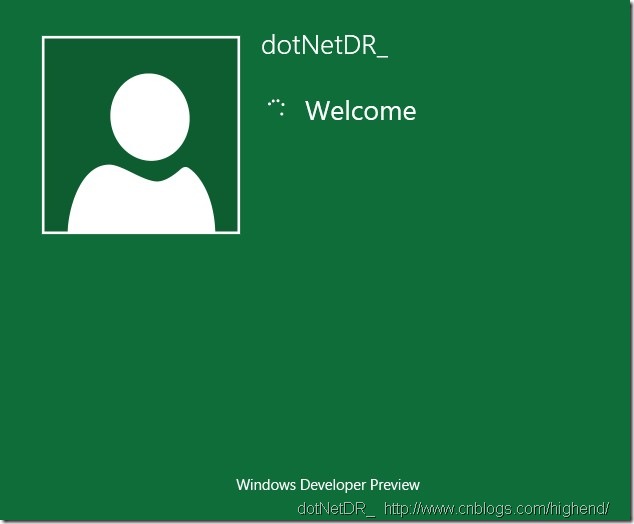
Task: Click the dotNetDR_ watermark at the bottom
Action: tap(336, 509)
